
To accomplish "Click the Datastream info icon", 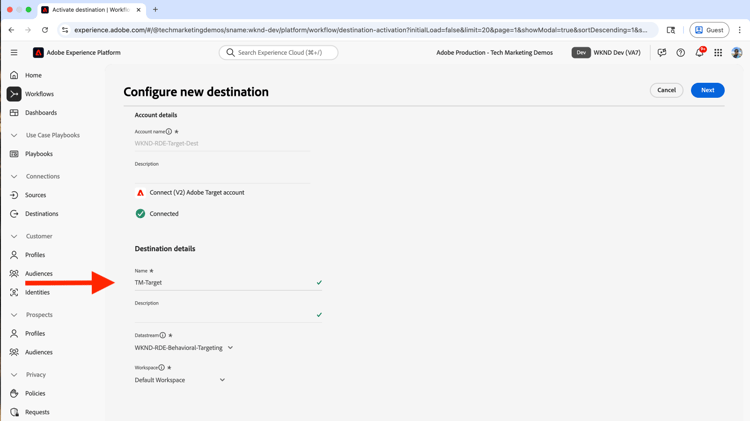I will (x=163, y=335).
